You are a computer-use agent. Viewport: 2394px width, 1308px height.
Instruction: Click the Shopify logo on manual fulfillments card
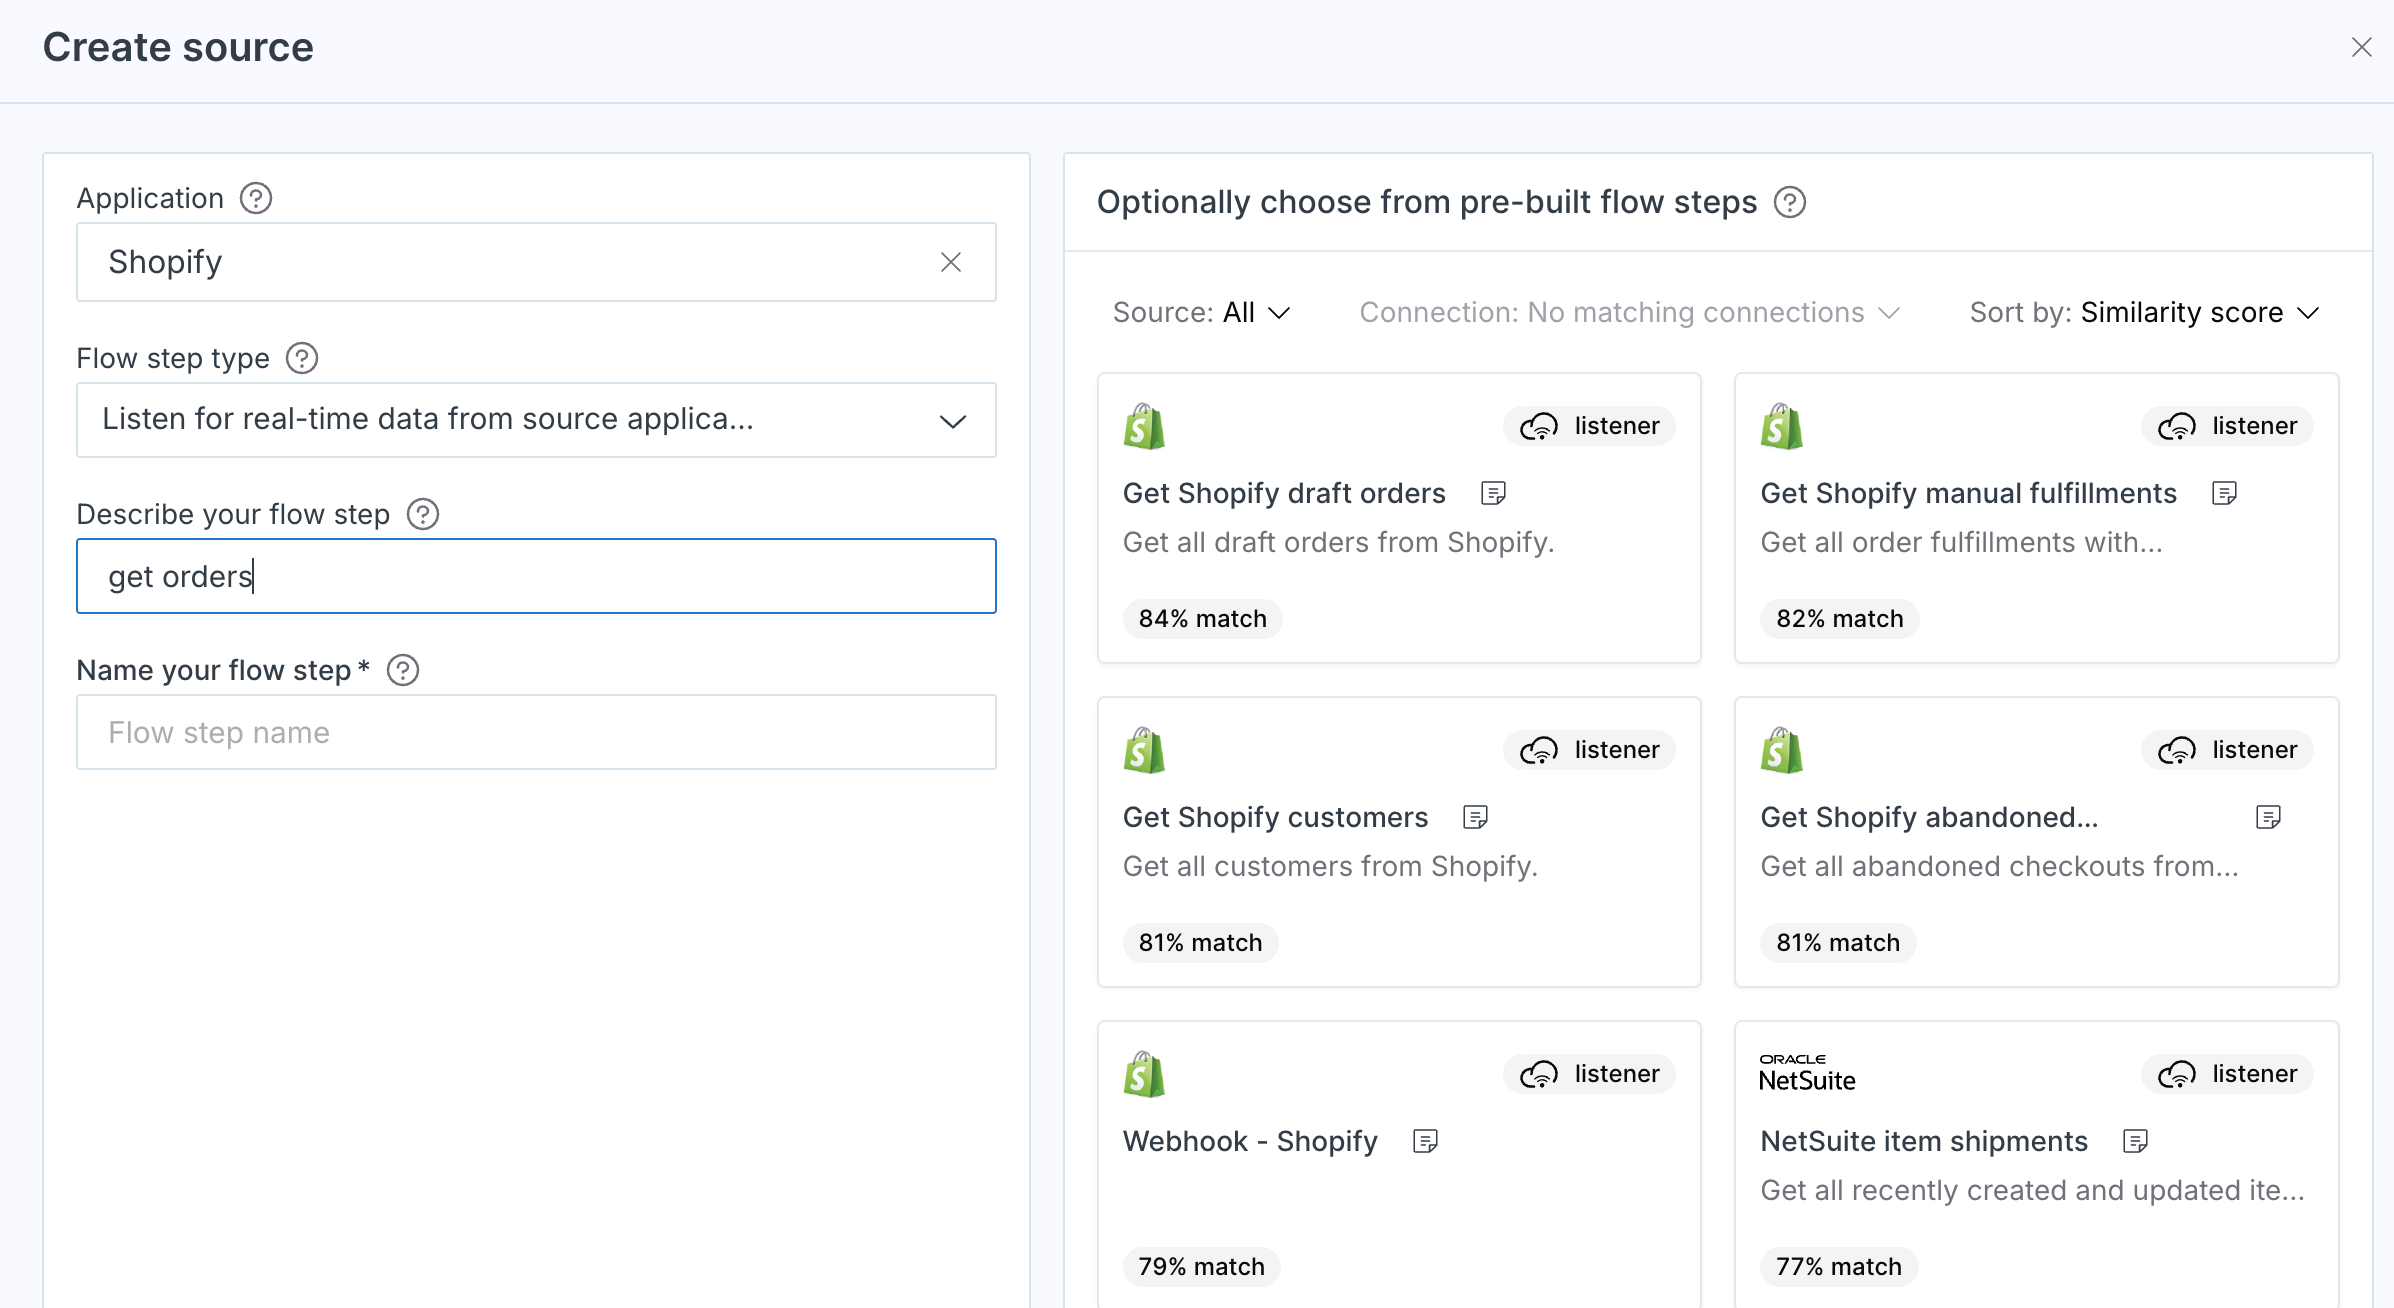[1782, 427]
